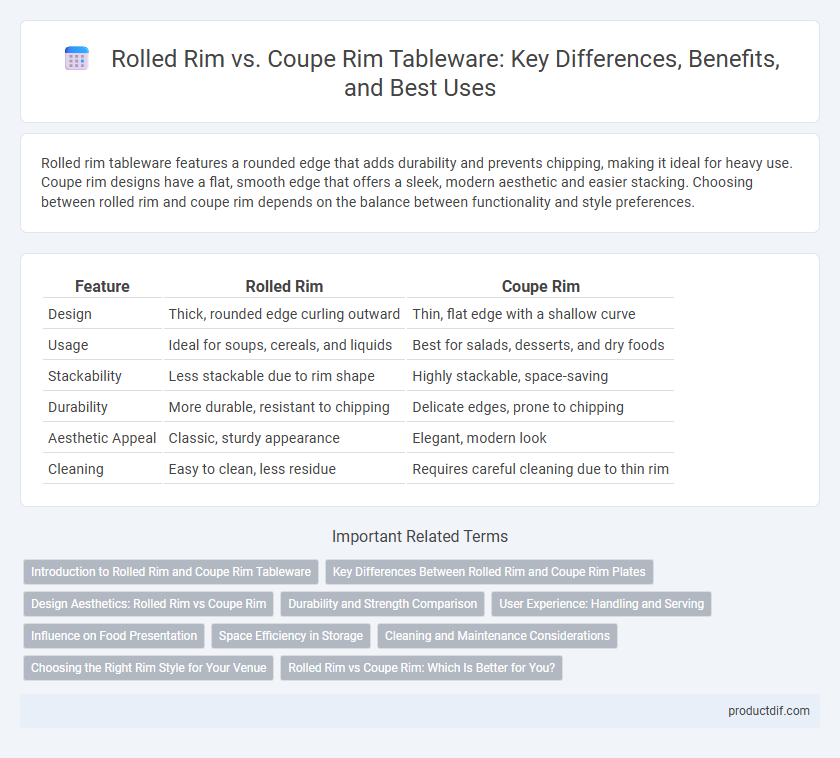Click the 'Important Related Terms' heading
Viewport: 840px width, 758px height.
pos(420,536)
